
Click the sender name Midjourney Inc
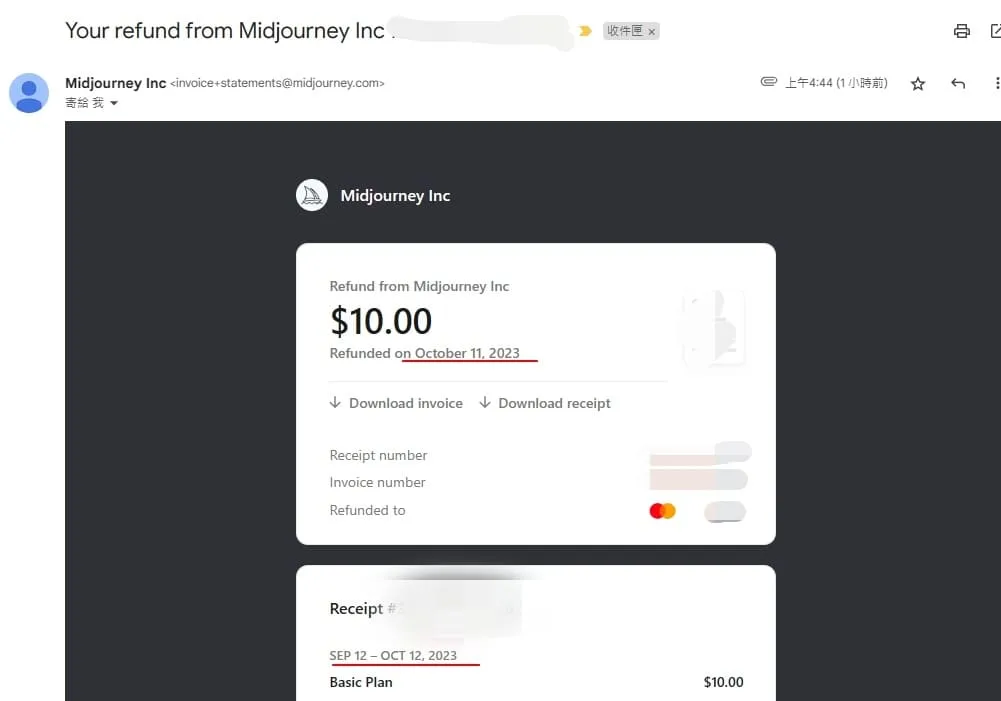[115, 83]
